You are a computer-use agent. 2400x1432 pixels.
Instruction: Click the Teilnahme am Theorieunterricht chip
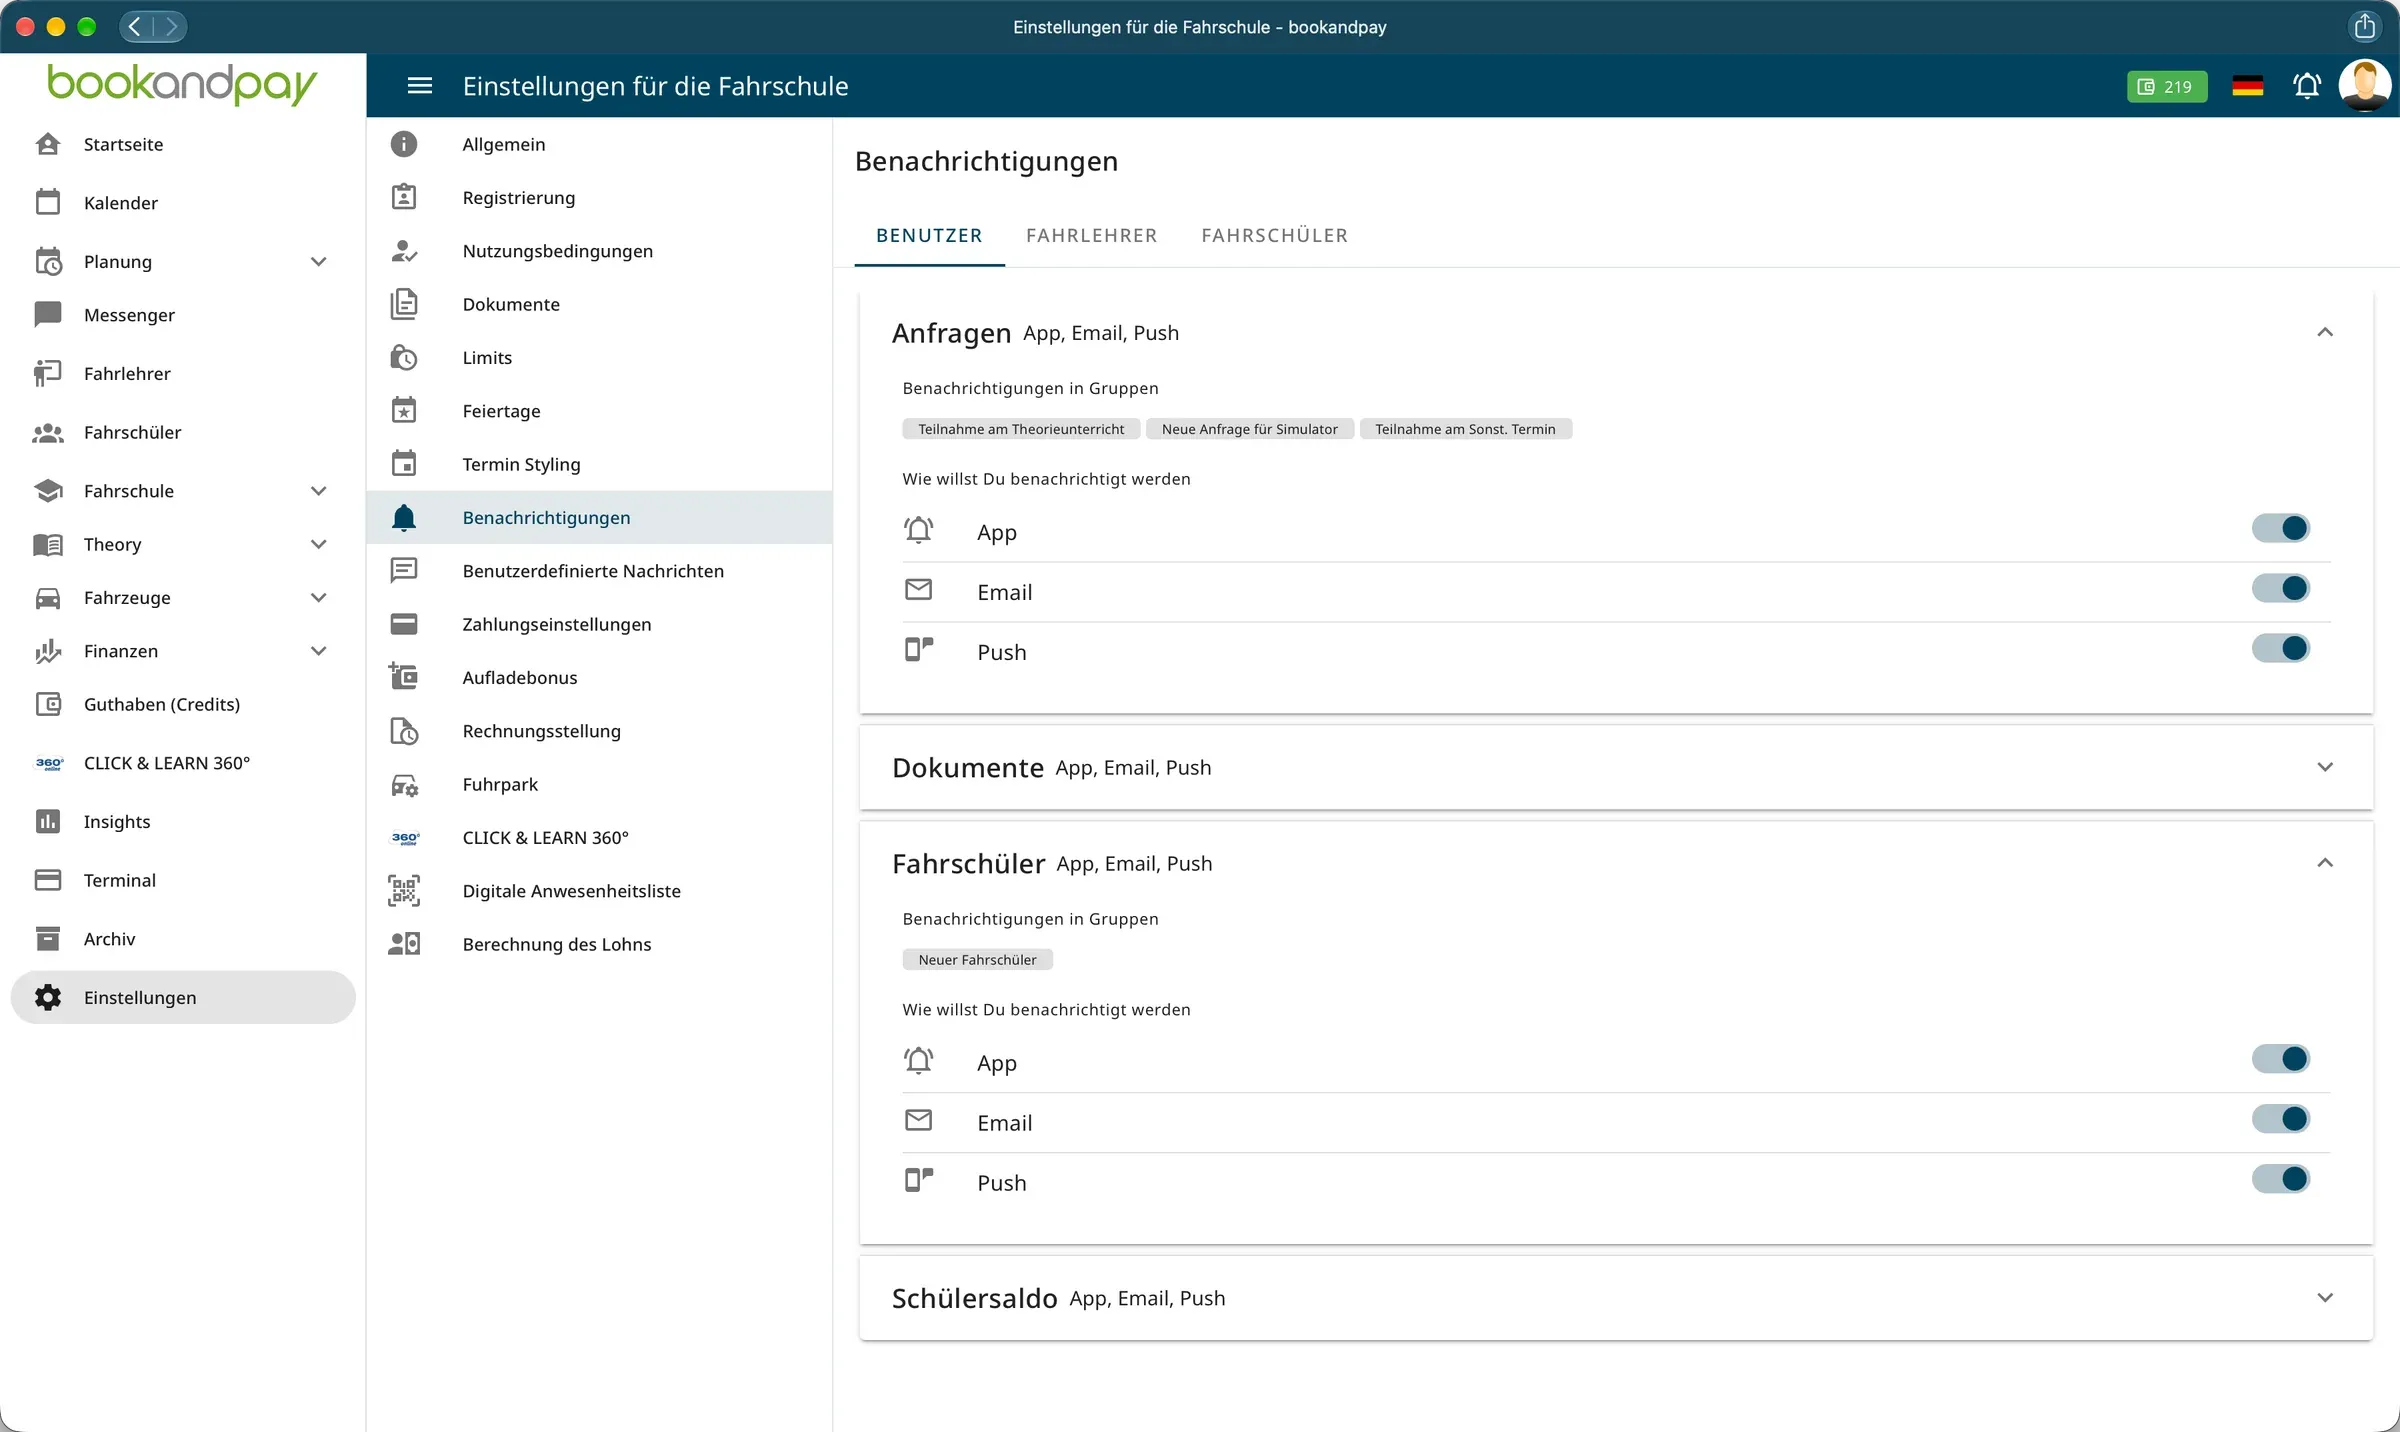(1021, 429)
